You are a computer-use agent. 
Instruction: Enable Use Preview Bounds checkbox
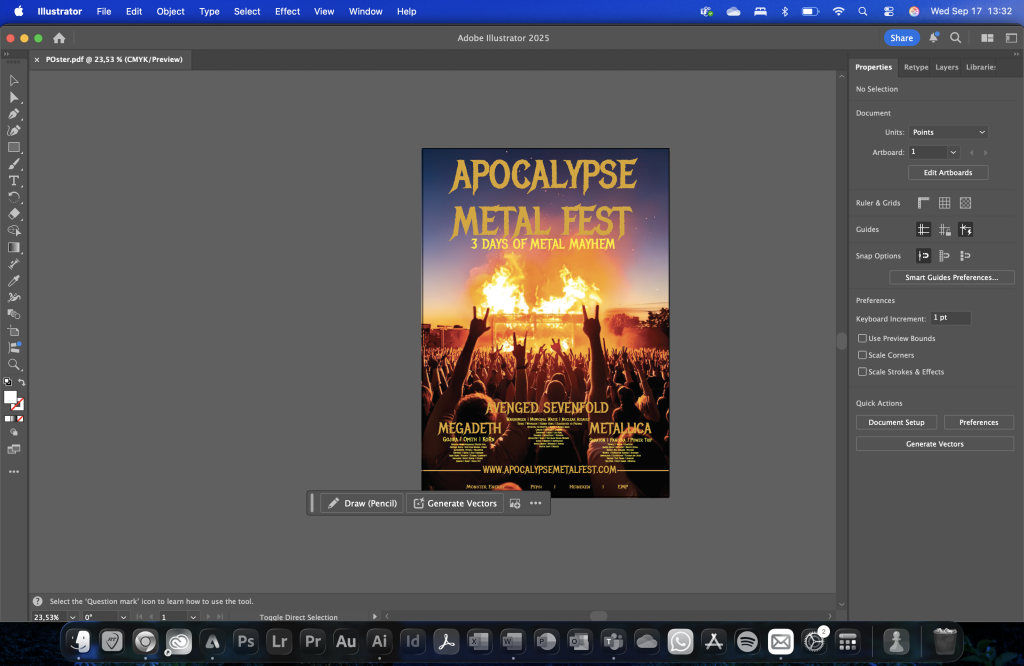pyautogui.click(x=862, y=338)
